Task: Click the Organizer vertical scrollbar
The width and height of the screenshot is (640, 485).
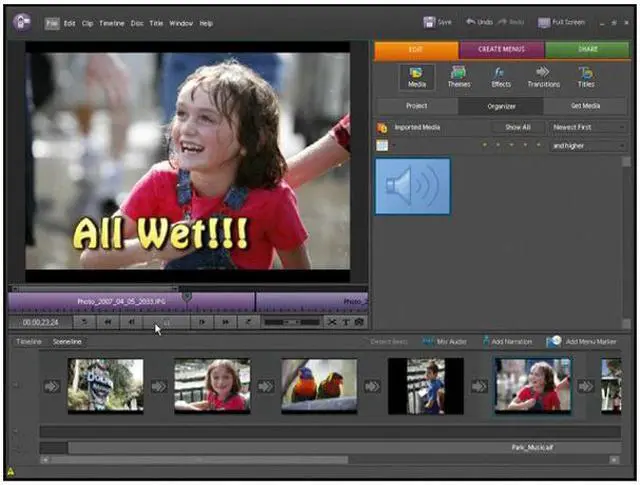Action: coord(626,242)
